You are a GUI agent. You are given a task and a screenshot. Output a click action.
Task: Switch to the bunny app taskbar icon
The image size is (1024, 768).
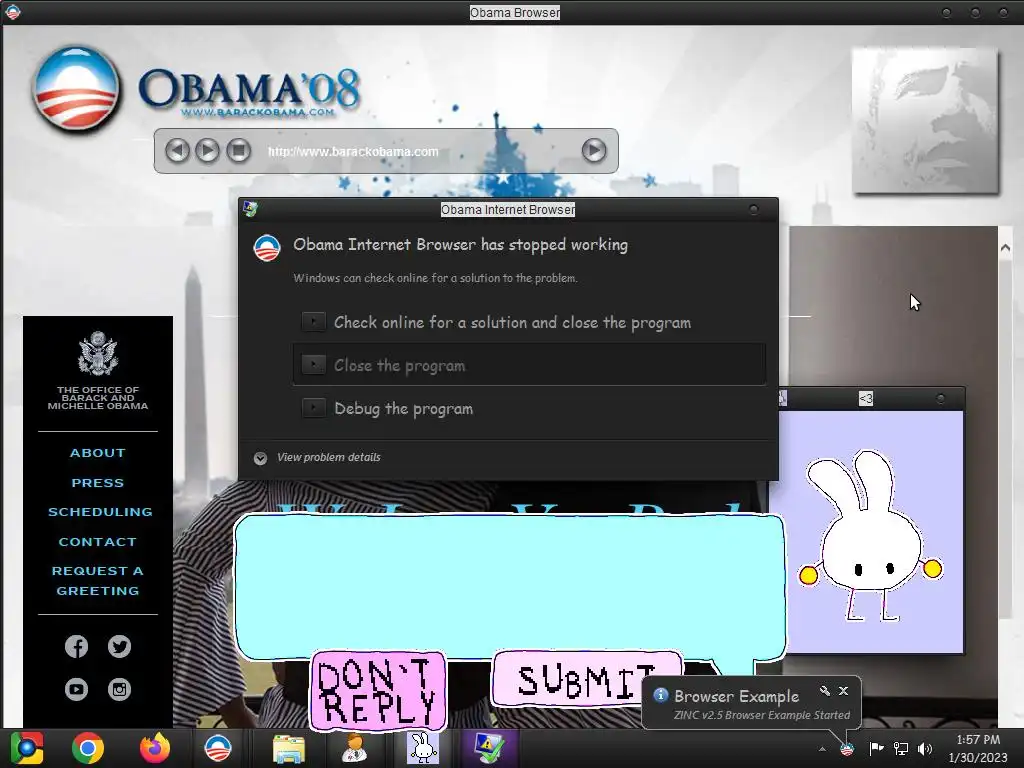coord(423,748)
